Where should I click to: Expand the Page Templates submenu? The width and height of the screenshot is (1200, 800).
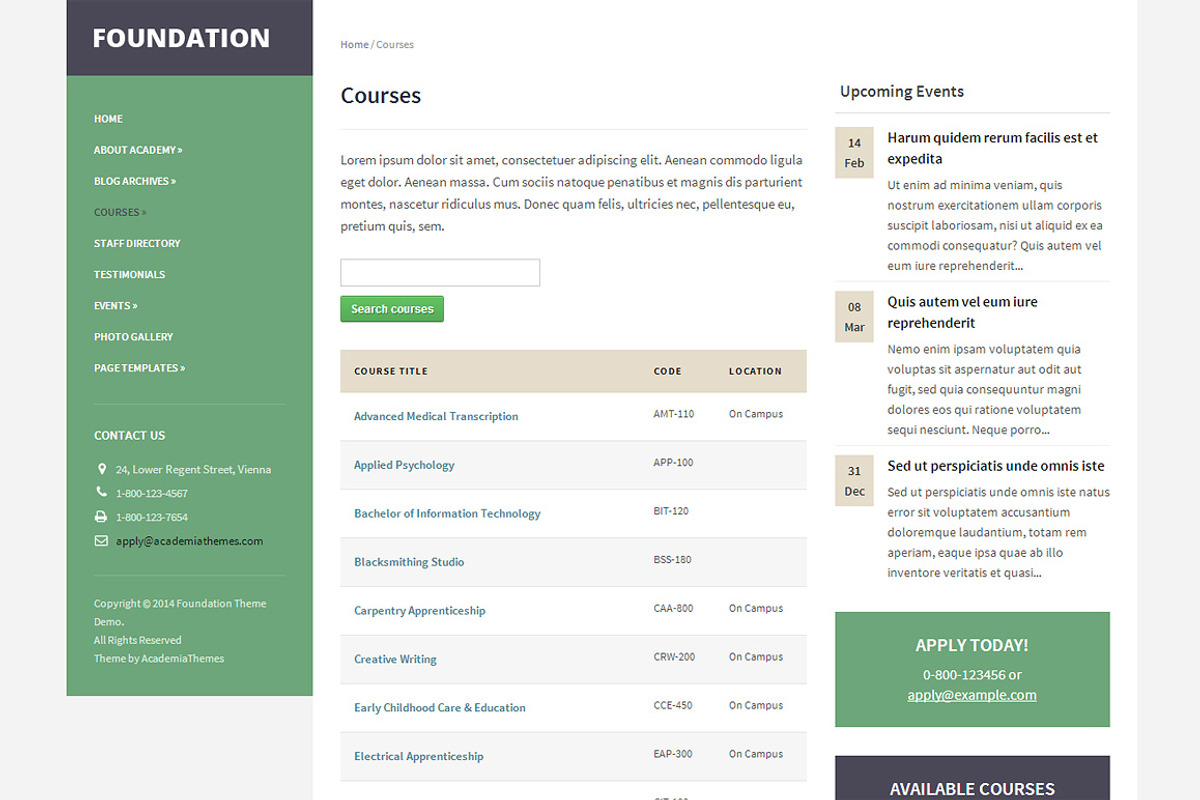(x=139, y=367)
